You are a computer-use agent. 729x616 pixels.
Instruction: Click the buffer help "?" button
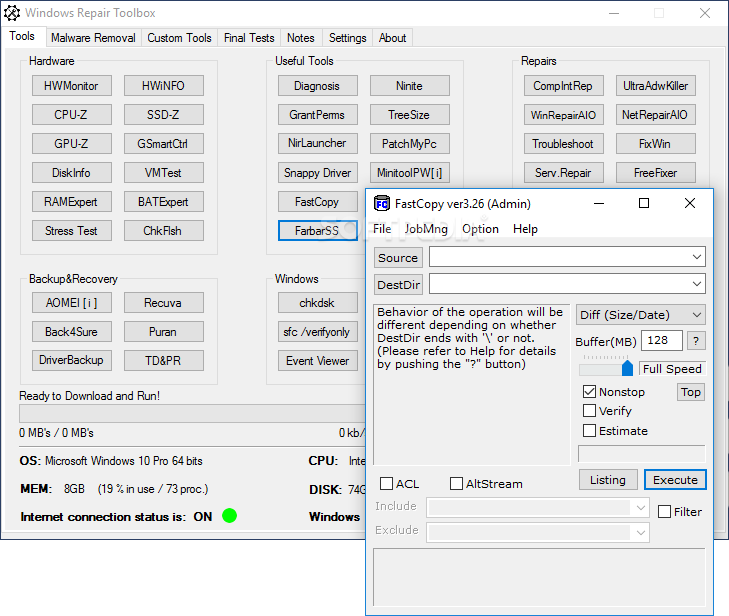[696, 341]
